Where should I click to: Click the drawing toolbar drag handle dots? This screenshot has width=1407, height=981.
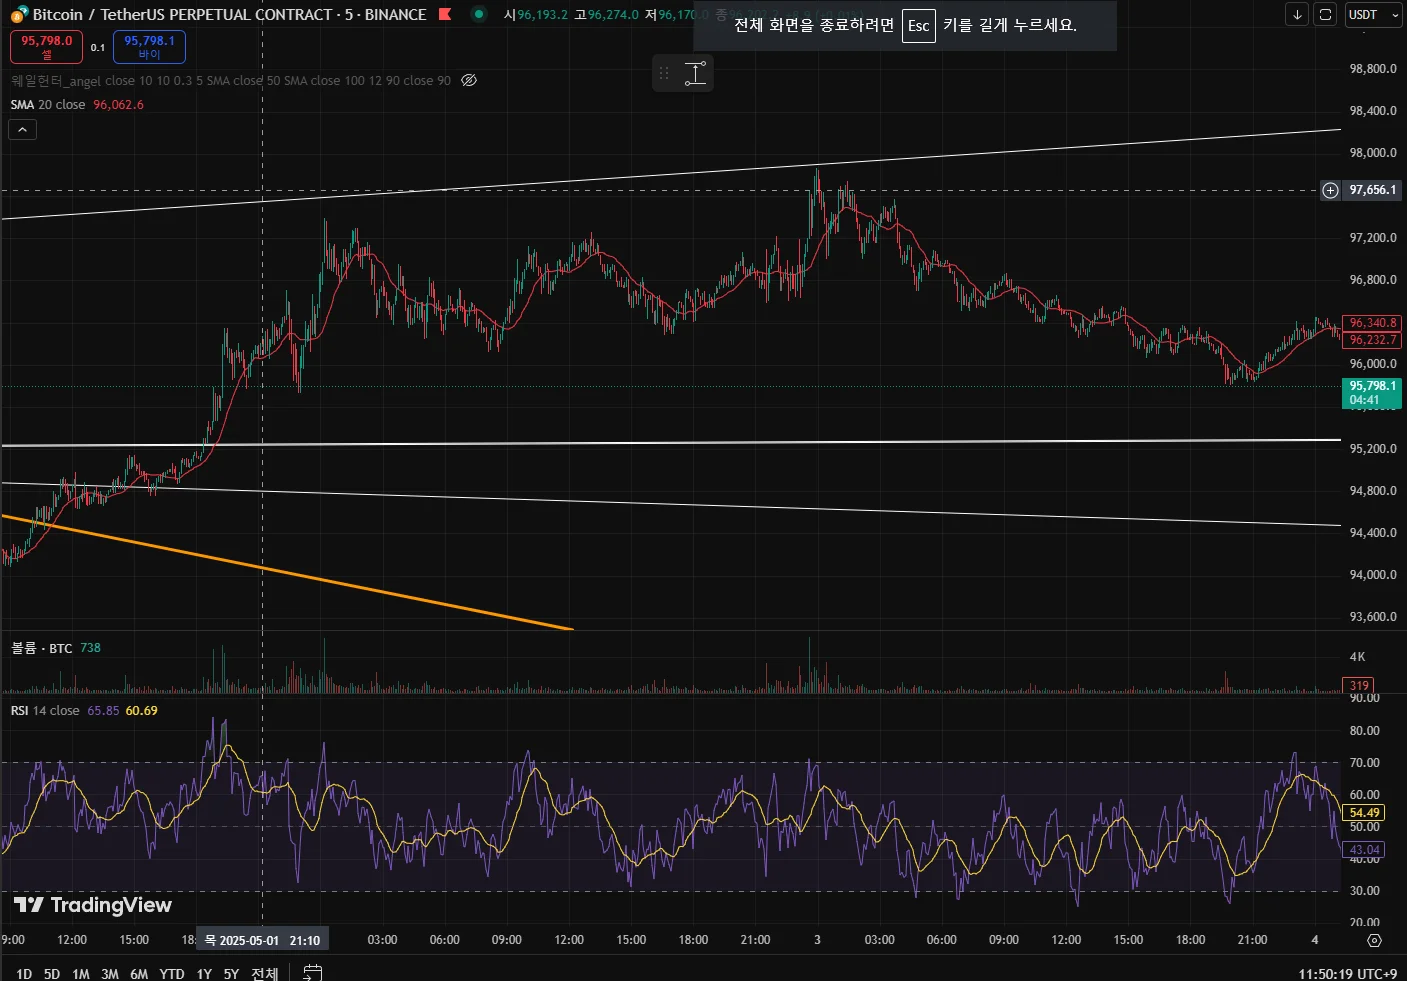tap(664, 73)
